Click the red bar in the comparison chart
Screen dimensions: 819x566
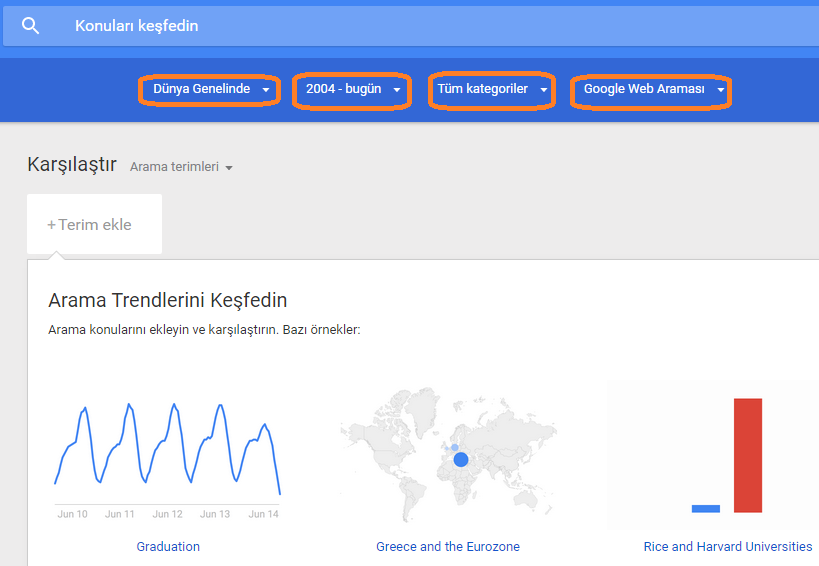[x=747, y=455]
